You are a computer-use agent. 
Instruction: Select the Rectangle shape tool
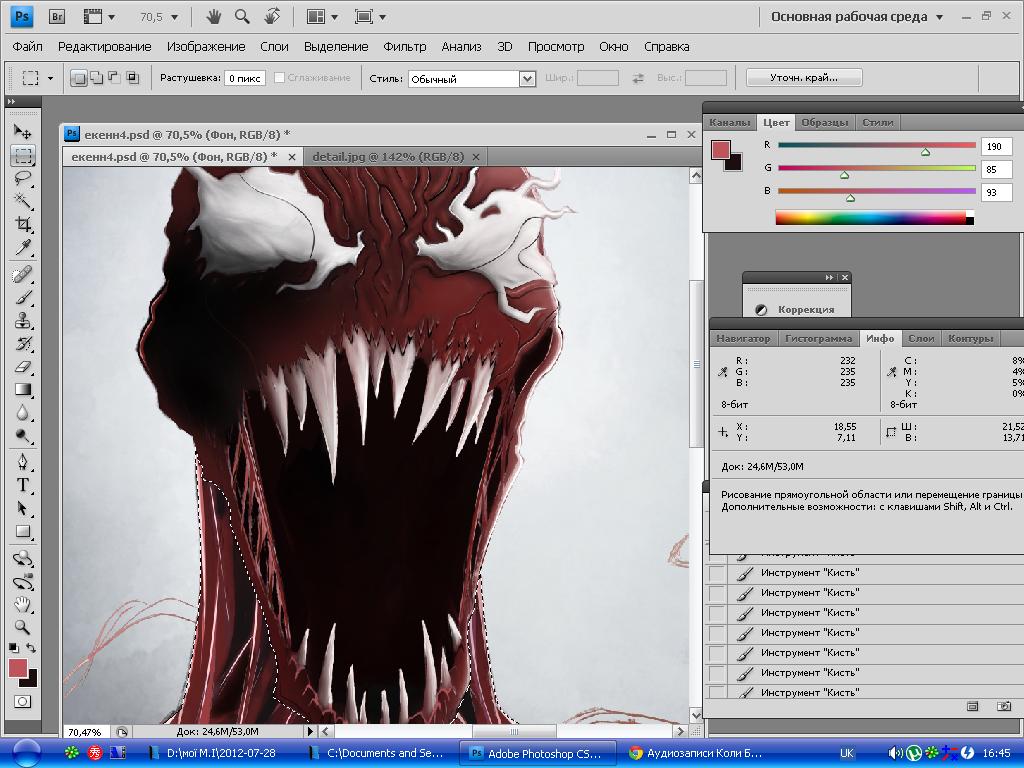point(23,532)
